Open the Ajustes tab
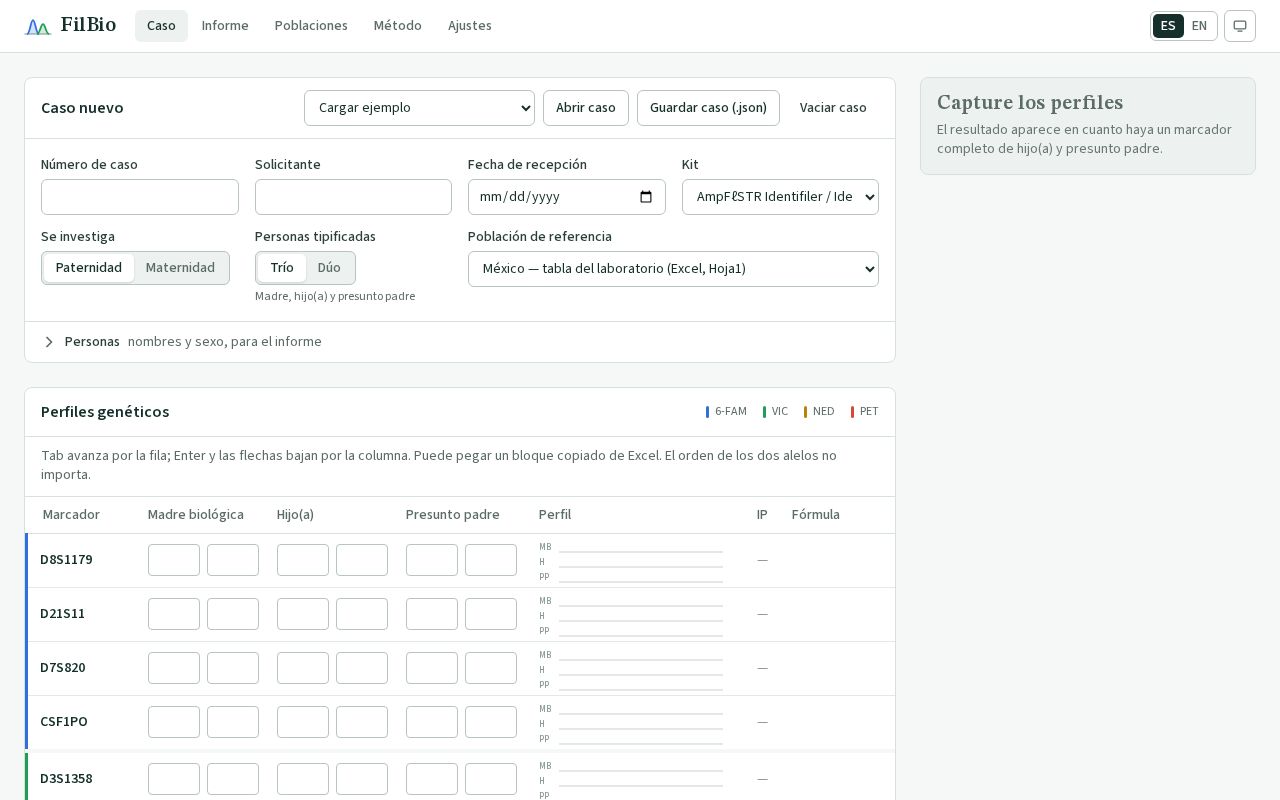This screenshot has height=800, width=1280. tap(470, 26)
